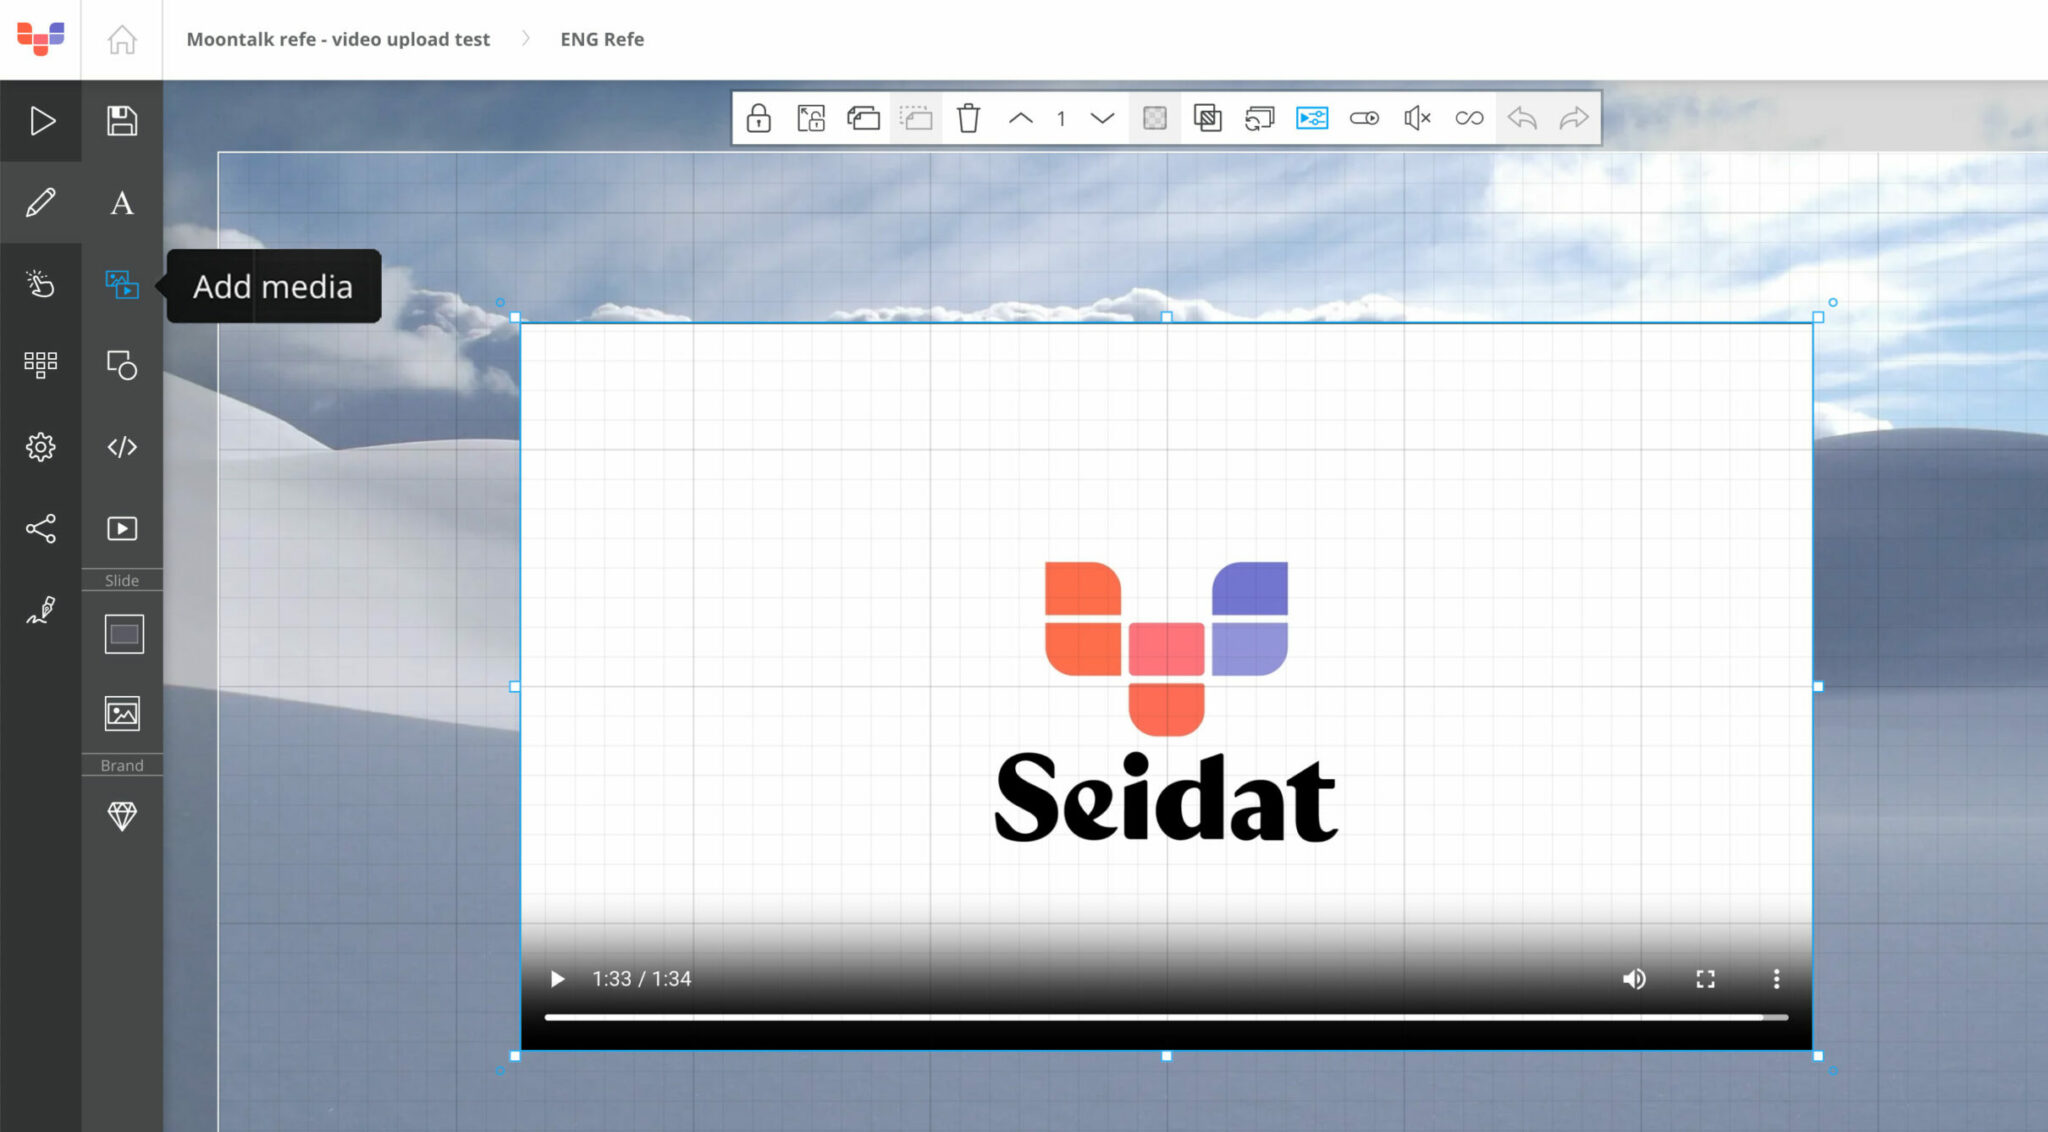
Task: Undo the last change
Action: [x=1521, y=117]
